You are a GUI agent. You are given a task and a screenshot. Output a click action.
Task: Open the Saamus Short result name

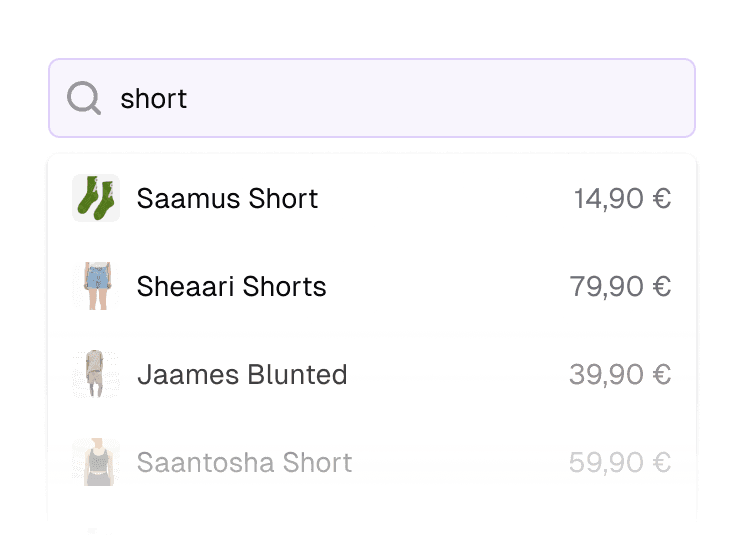(x=227, y=198)
